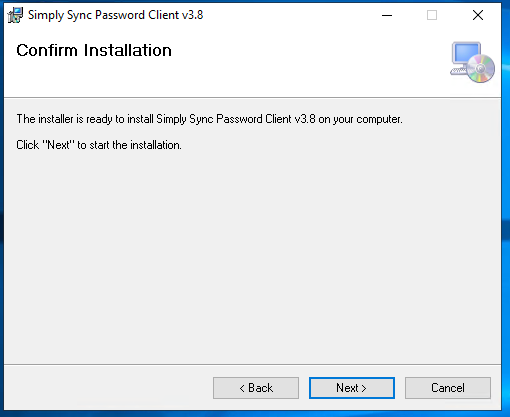Open the installer system menu icon
Image resolution: width=510 pixels, height=417 pixels.
15,15
